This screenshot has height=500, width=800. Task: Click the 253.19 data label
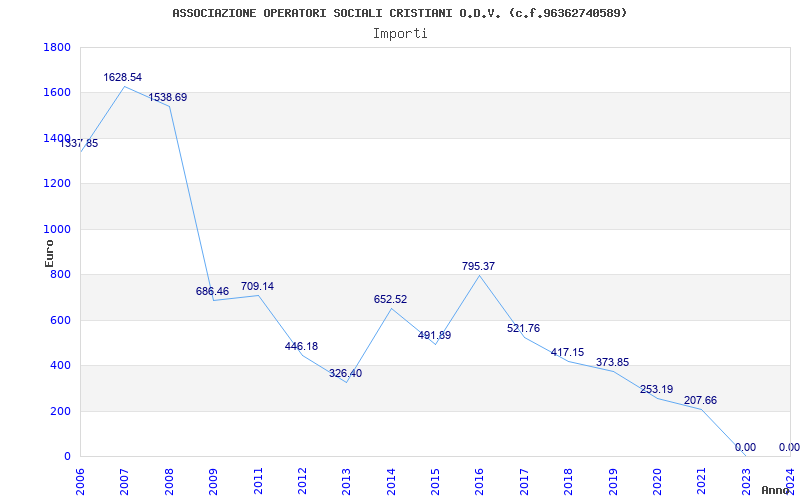pos(656,390)
